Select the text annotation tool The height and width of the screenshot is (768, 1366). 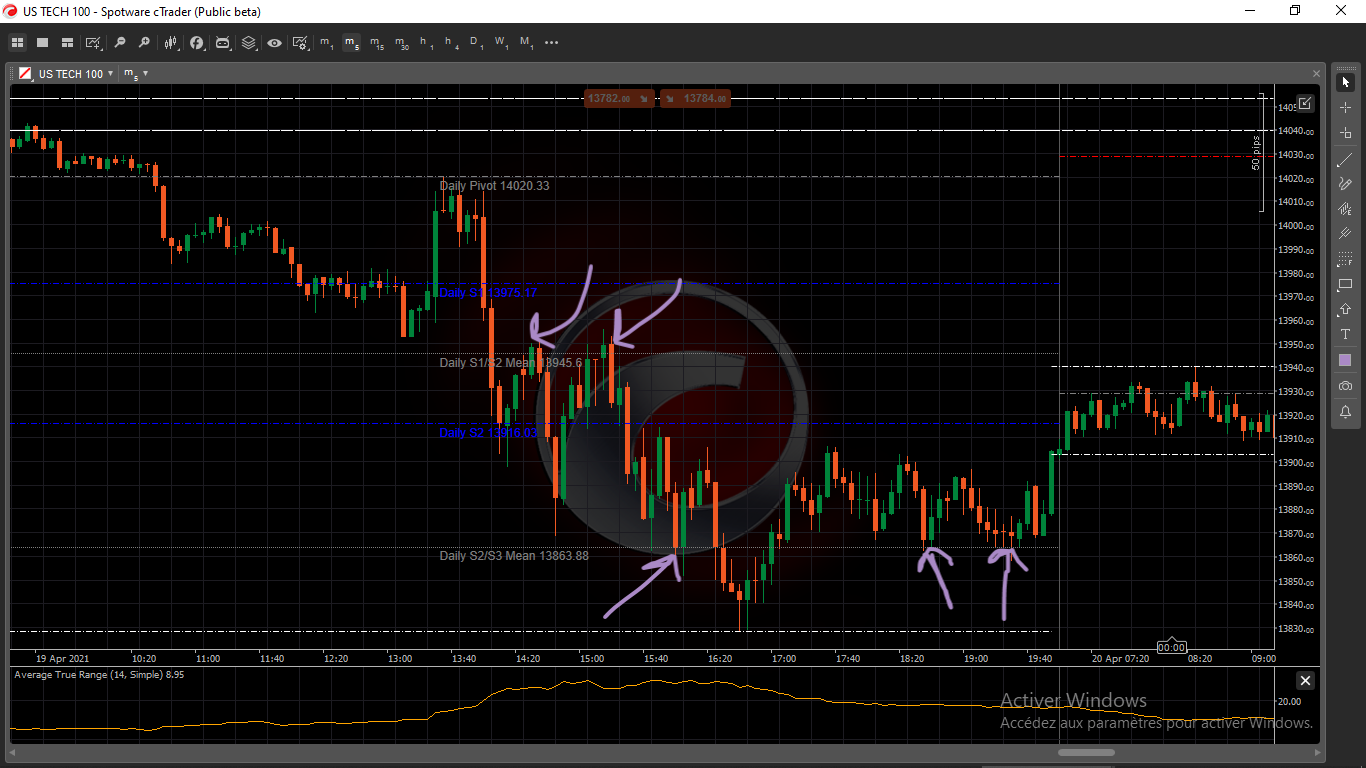[x=1345, y=335]
